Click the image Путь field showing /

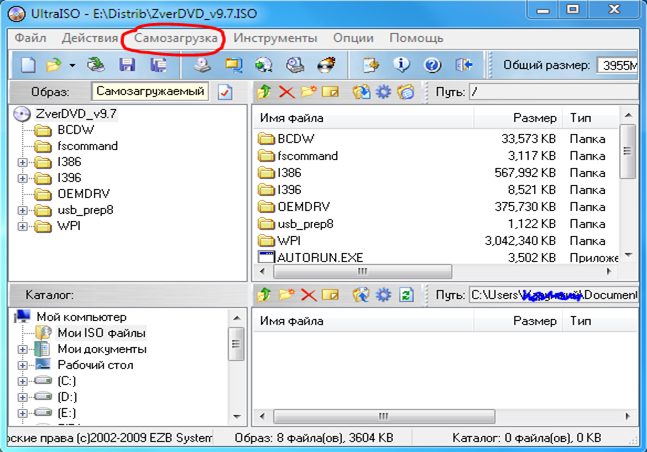pos(554,92)
